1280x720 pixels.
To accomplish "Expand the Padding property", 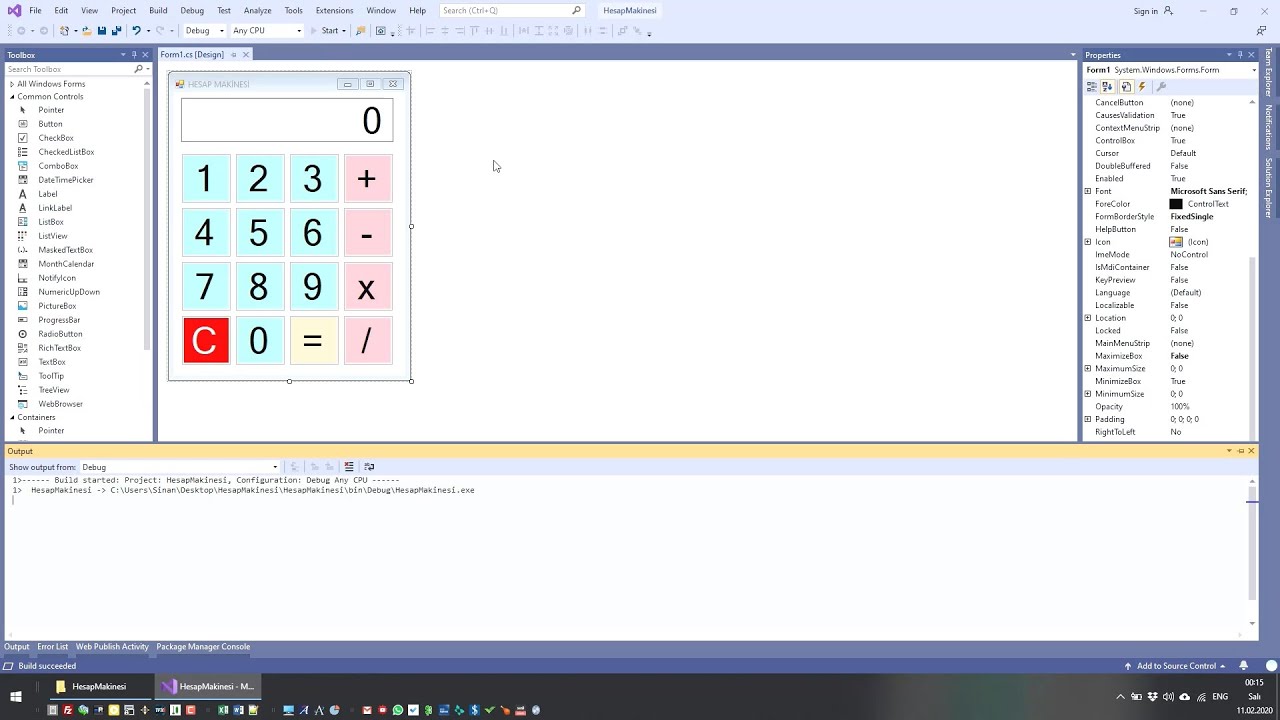I will [1088, 419].
